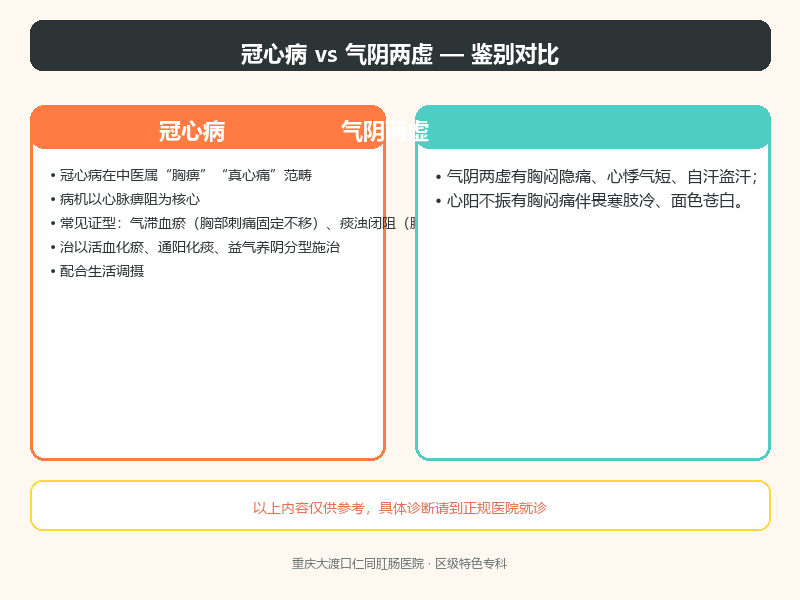
Task: Select bullet 冠心病在中医属“胸痹”“真心痛”范畴
Action: 182,175
